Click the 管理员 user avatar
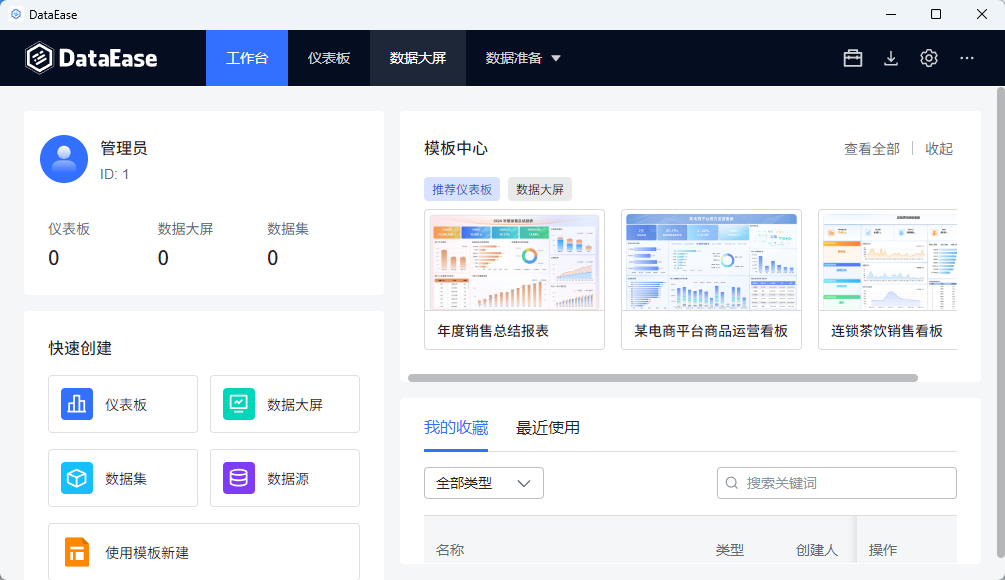The width and height of the screenshot is (1005, 580). click(64, 158)
